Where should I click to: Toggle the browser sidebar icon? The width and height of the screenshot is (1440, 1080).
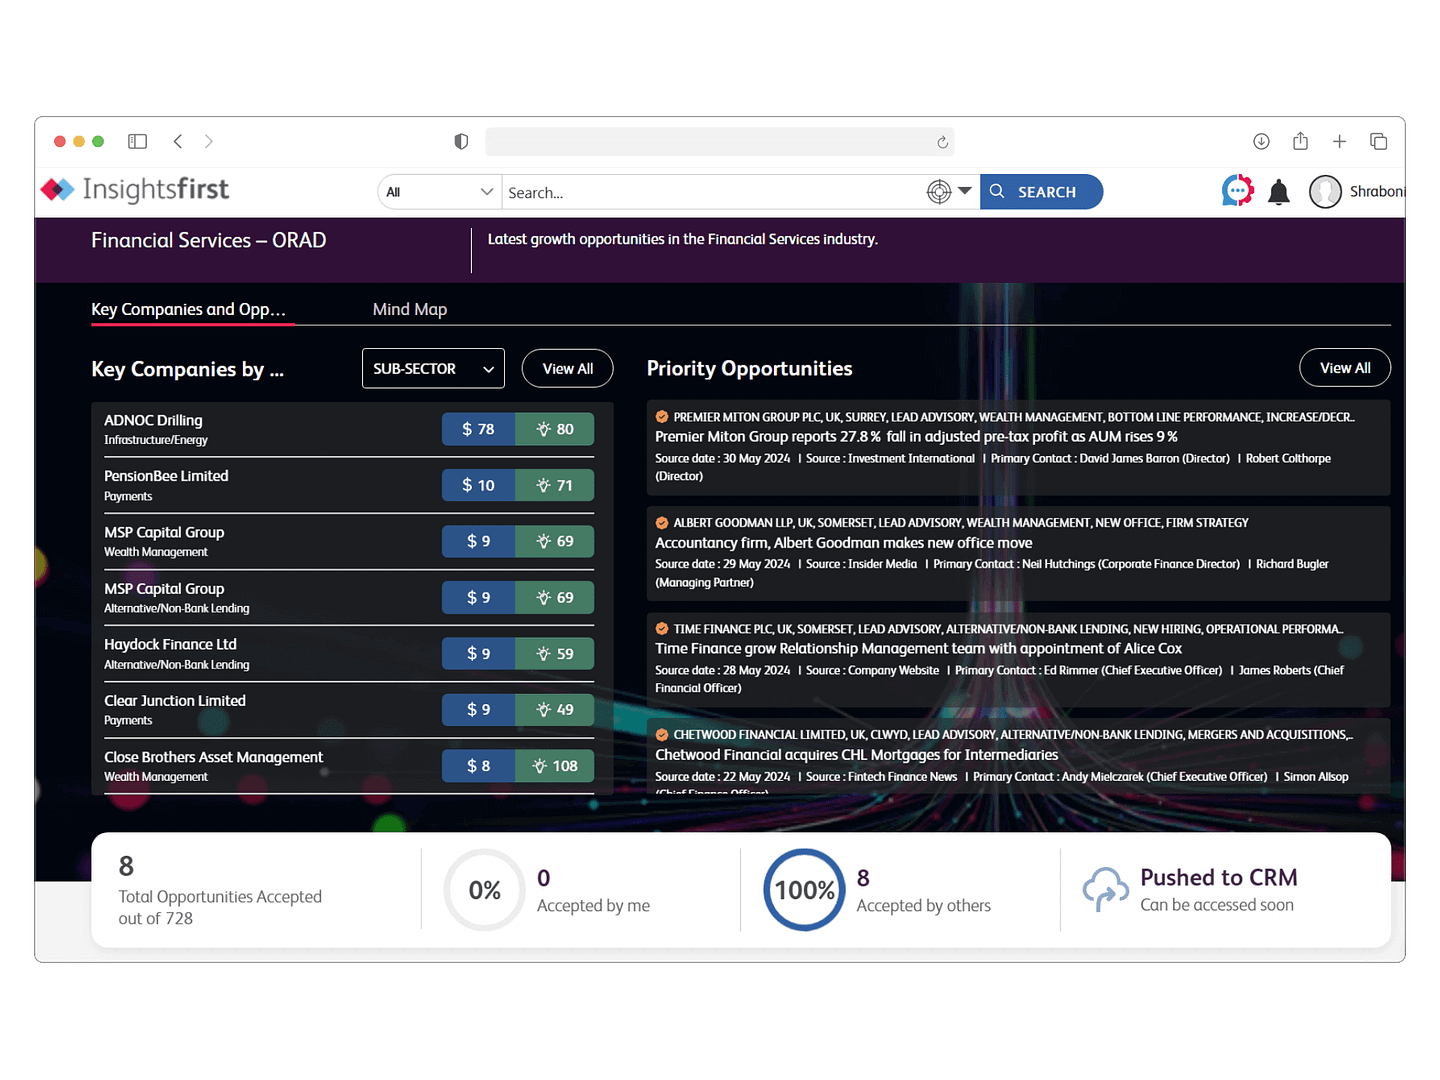(x=138, y=141)
